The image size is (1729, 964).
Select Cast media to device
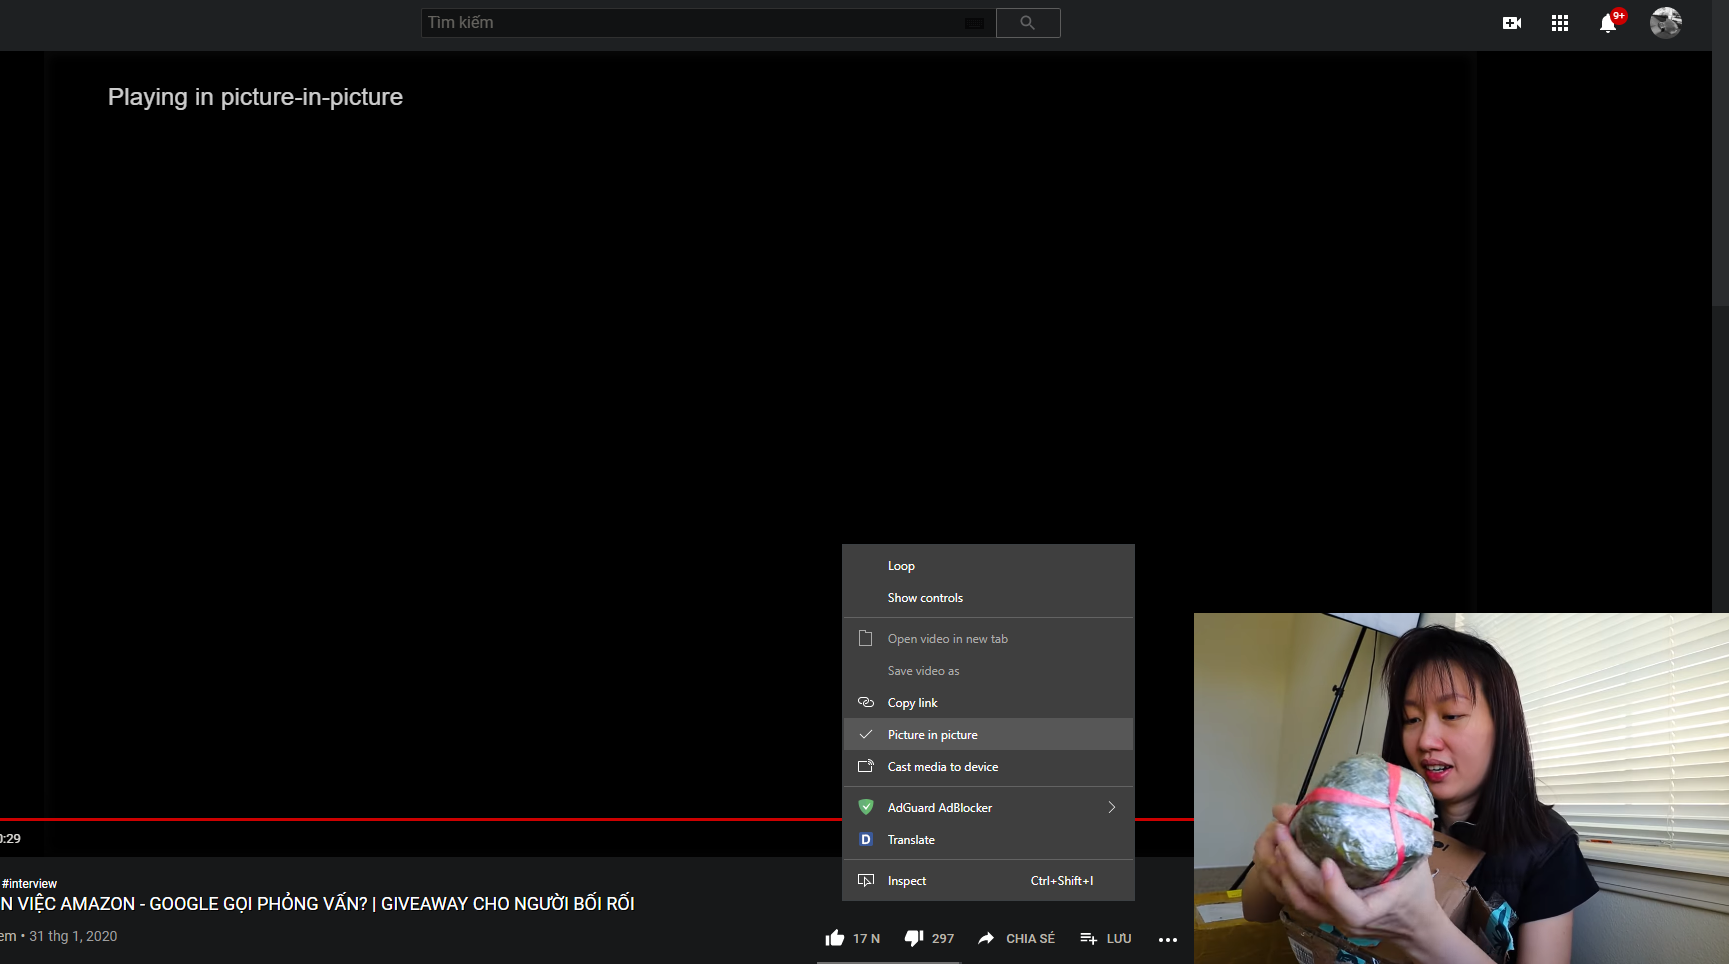point(988,766)
